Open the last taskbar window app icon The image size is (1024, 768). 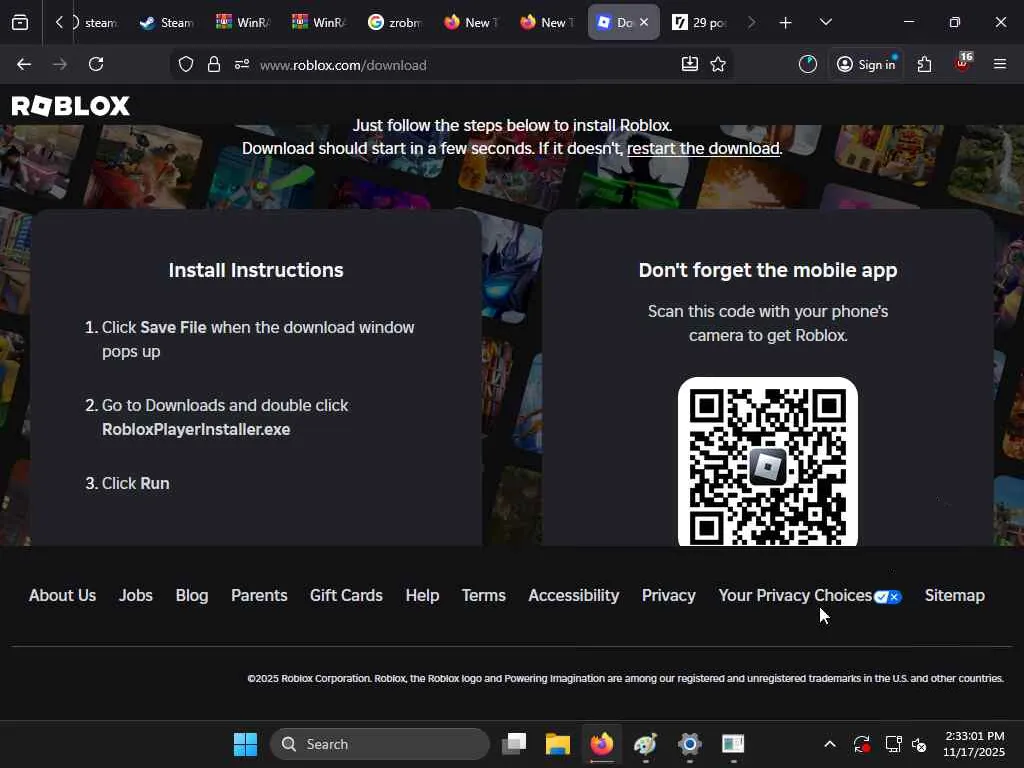coord(733,744)
